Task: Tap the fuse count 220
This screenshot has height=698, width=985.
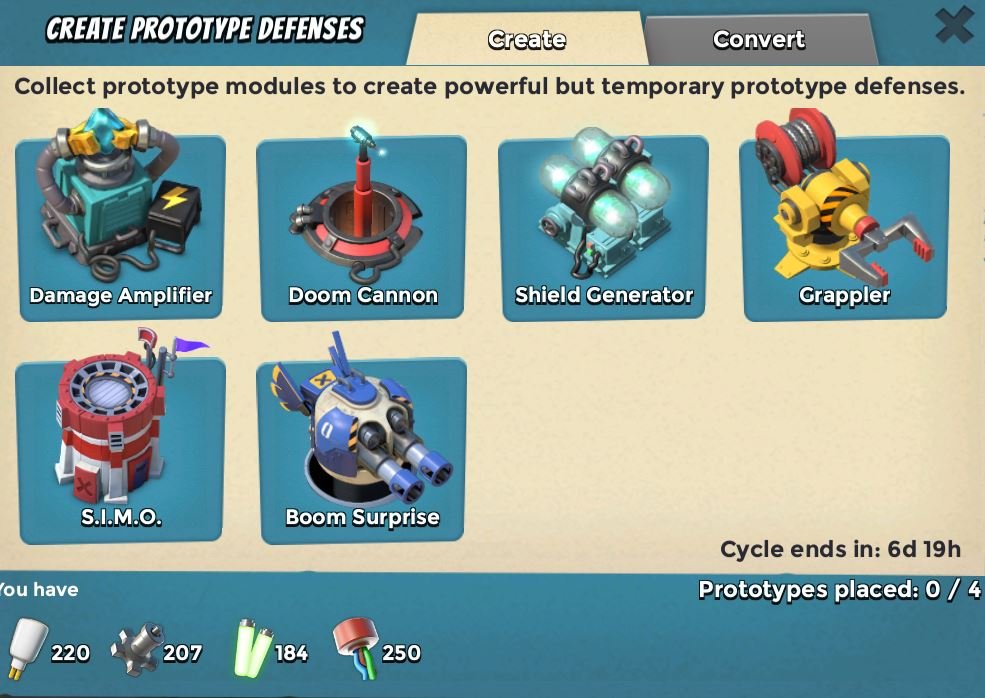Action: tap(70, 653)
